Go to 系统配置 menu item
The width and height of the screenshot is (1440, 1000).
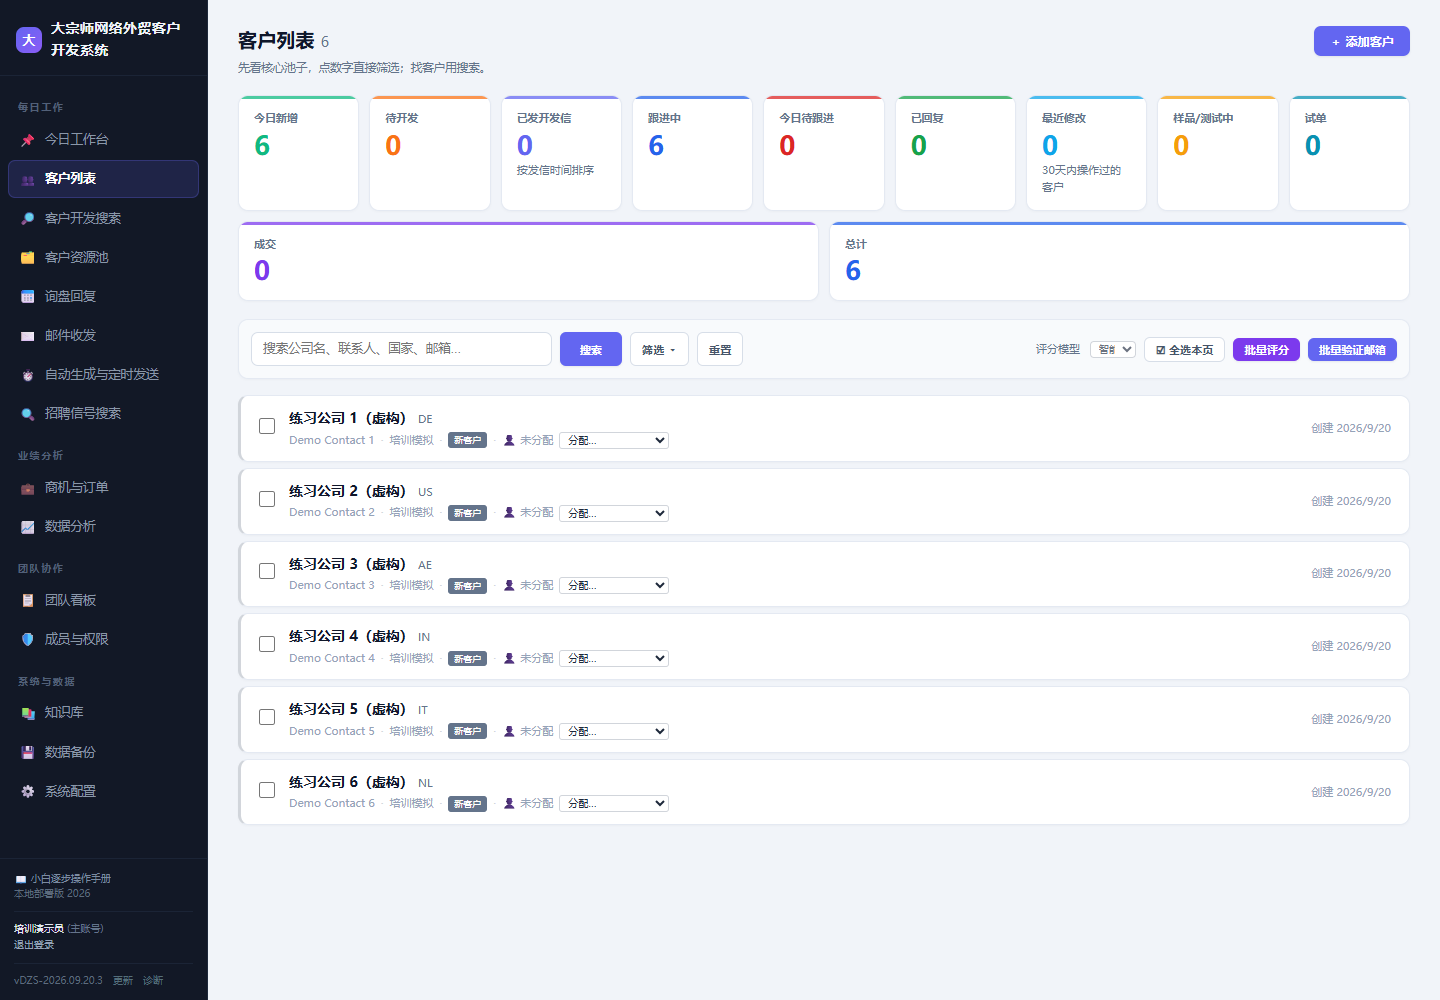coord(103,791)
